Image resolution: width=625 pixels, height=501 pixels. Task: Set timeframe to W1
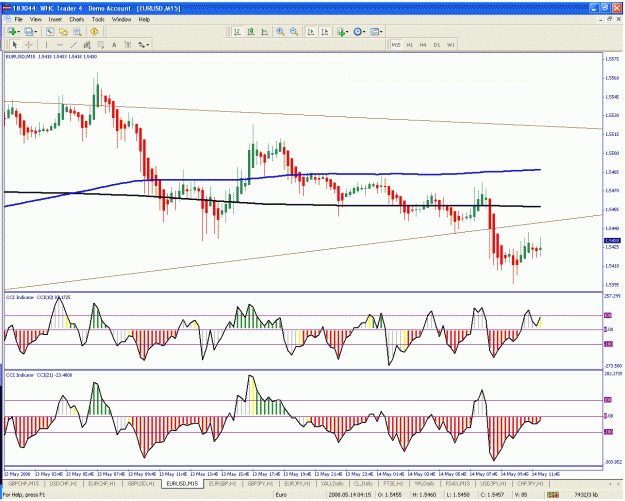click(x=450, y=45)
